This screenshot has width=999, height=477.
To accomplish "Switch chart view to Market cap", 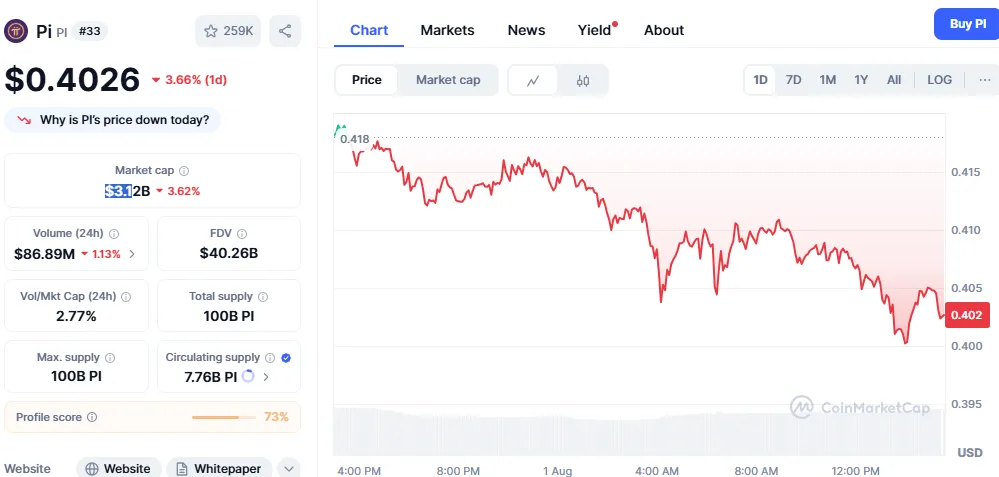I will tap(448, 80).
